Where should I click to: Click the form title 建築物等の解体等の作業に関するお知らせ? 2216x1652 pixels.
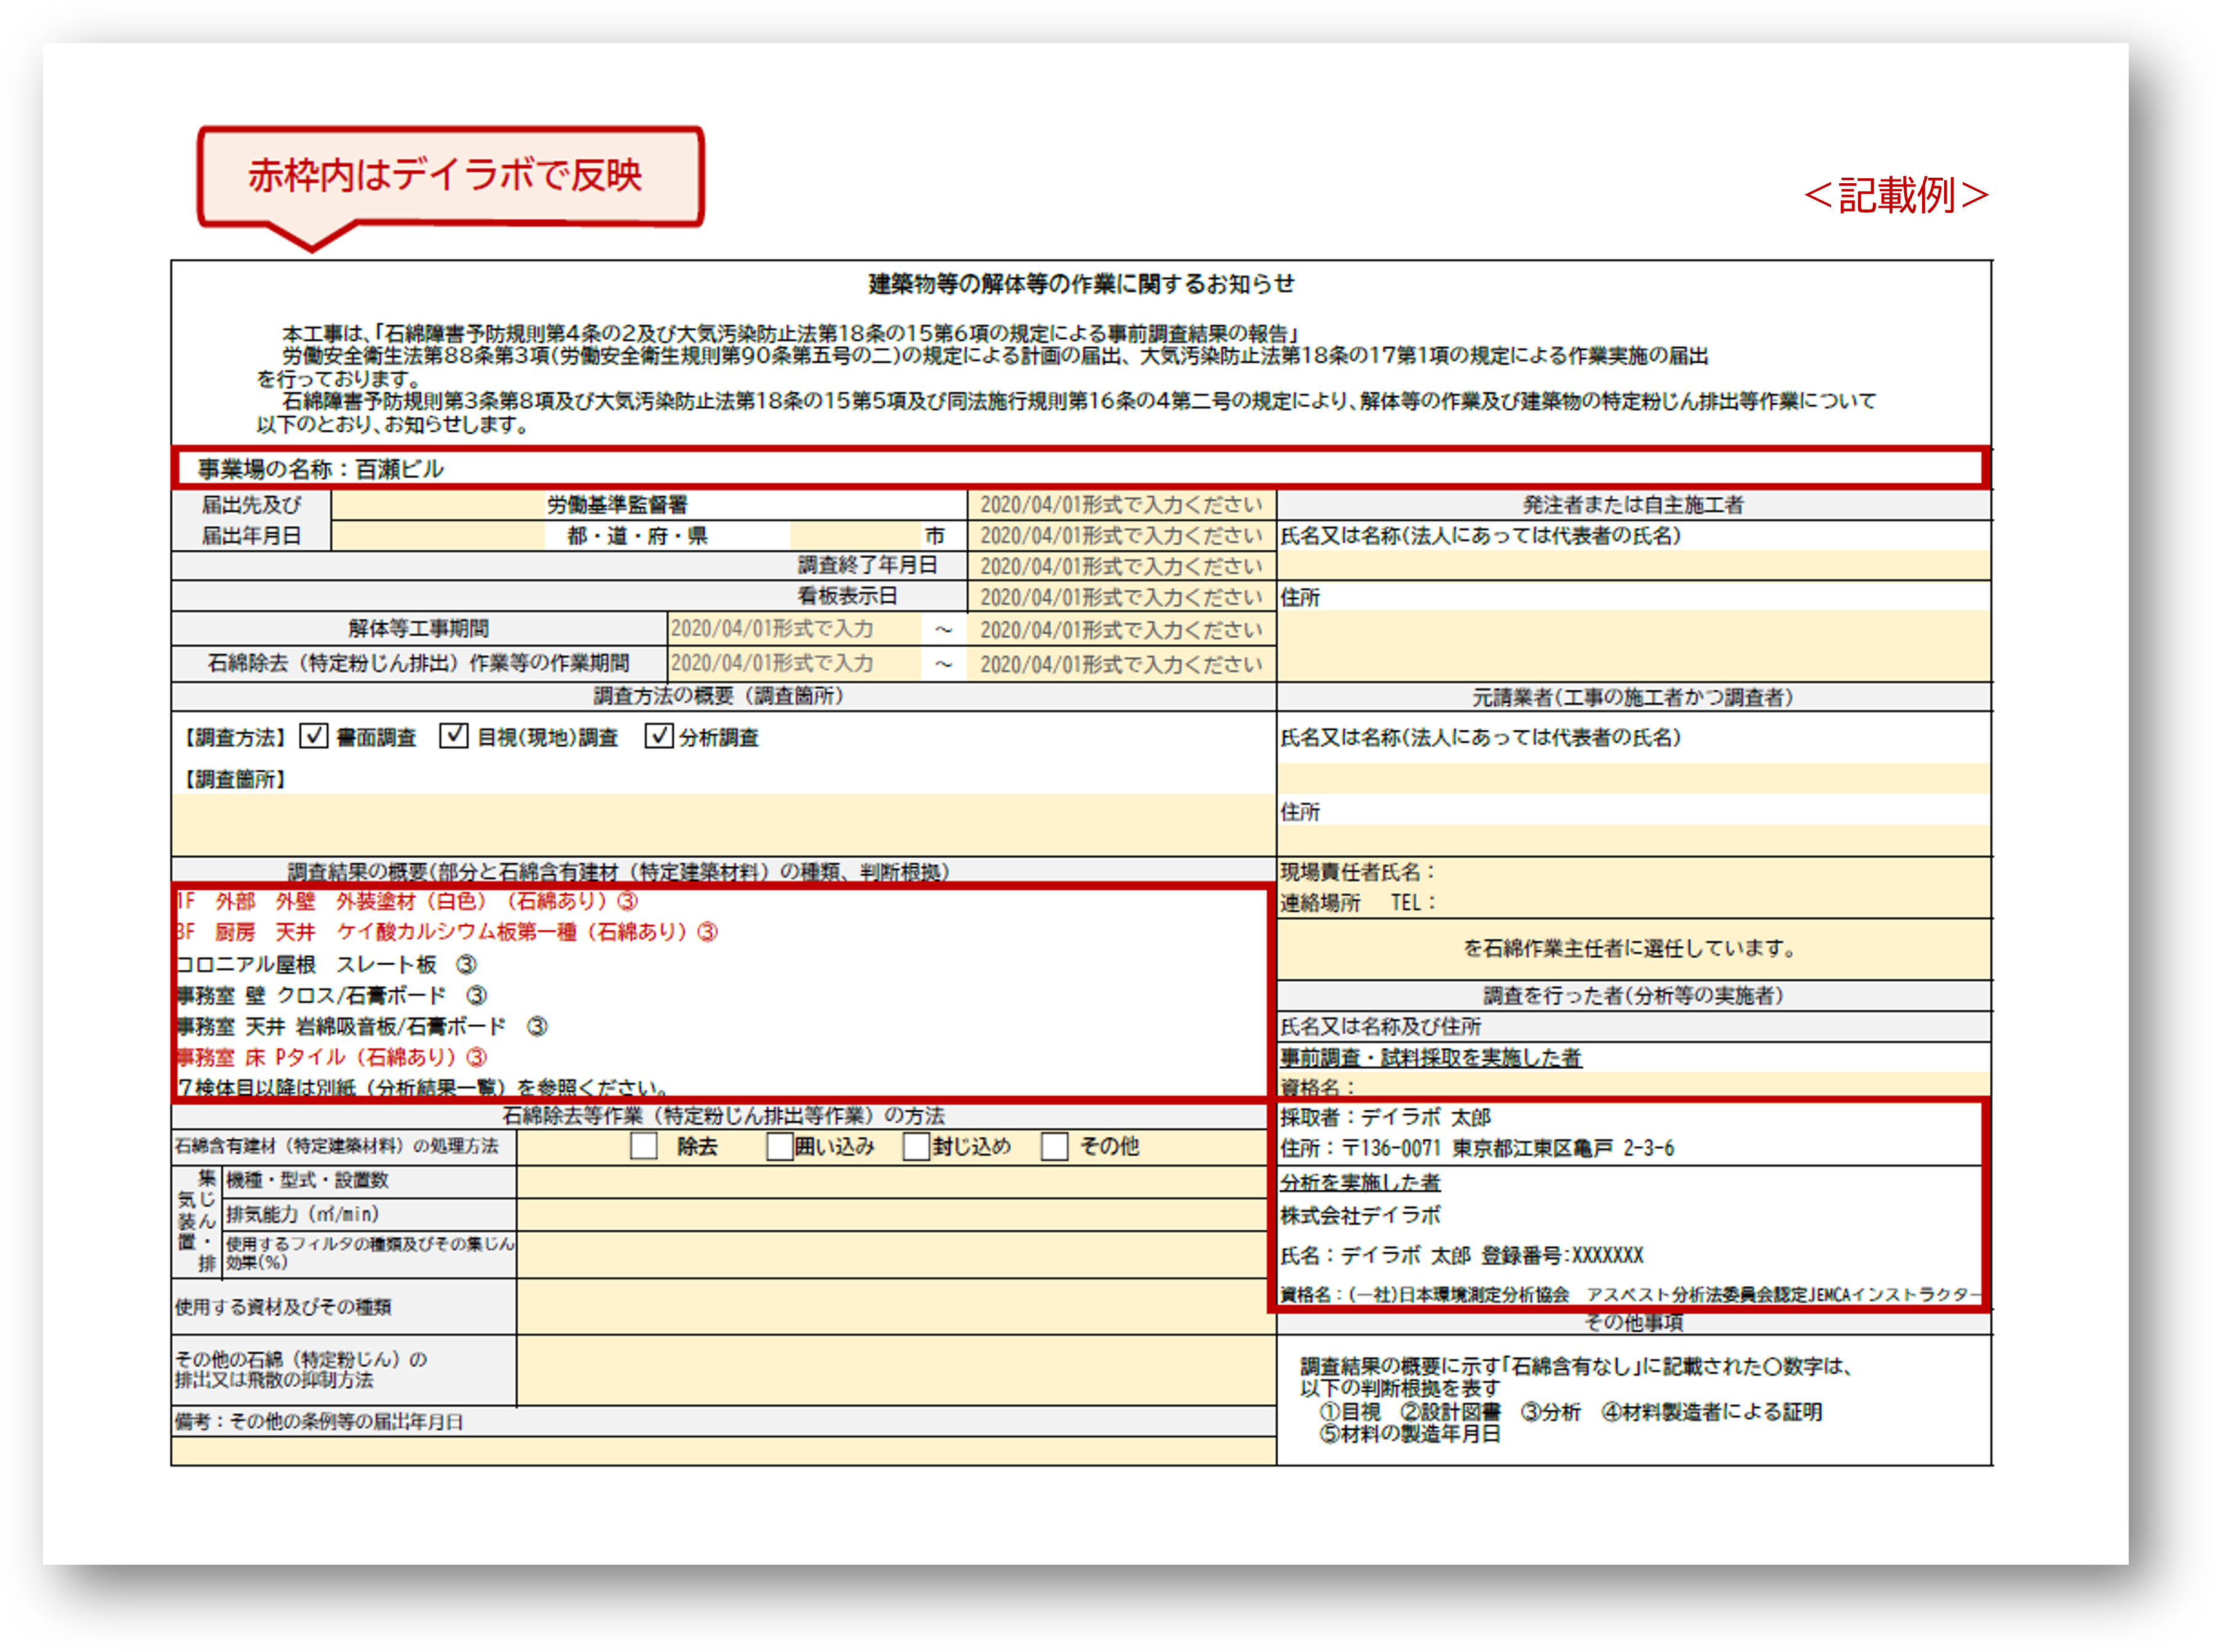tap(1081, 284)
